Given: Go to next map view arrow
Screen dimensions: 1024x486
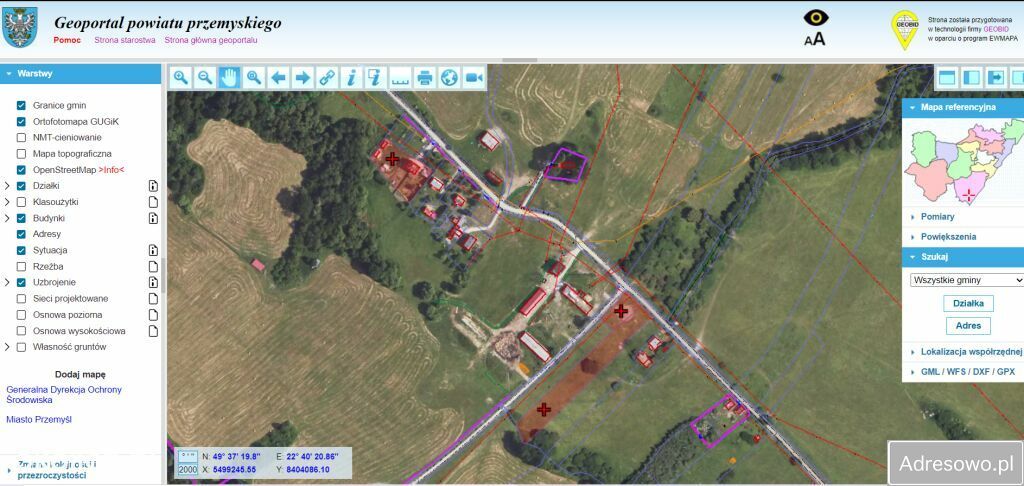Looking at the screenshot, I should pos(303,78).
